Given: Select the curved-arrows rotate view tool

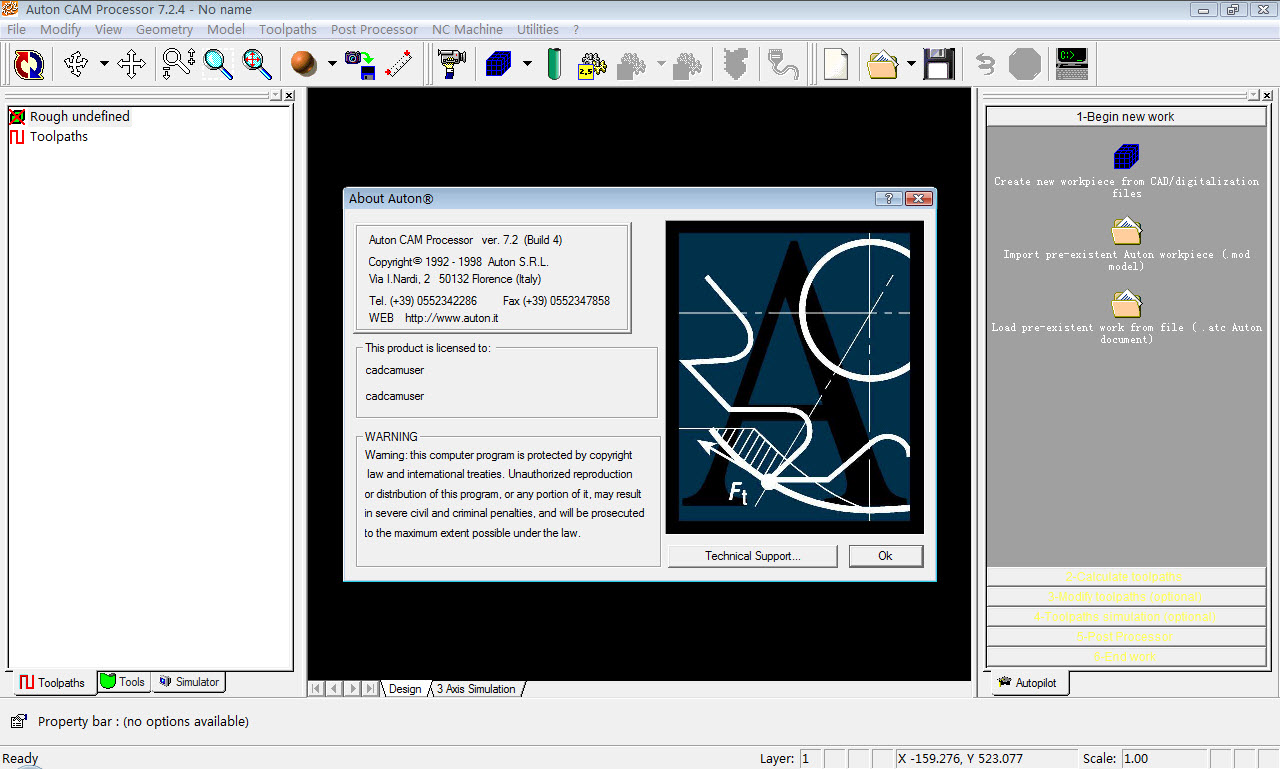Looking at the screenshot, I should (x=76, y=65).
